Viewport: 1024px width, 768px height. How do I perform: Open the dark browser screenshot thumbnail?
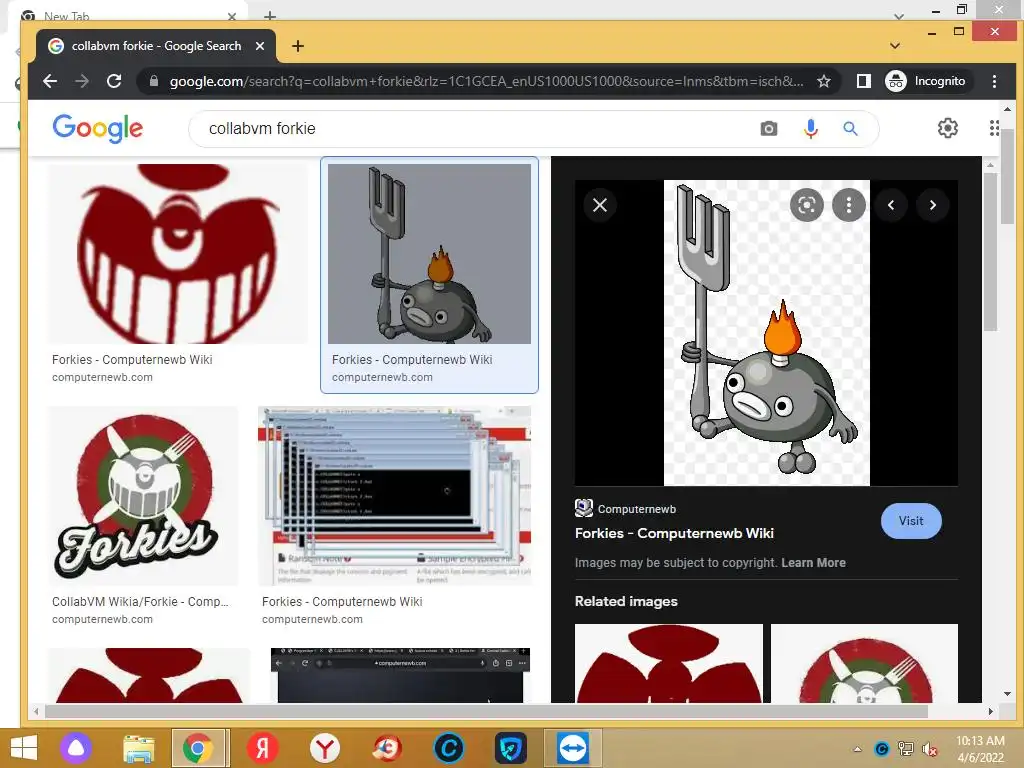point(400,675)
